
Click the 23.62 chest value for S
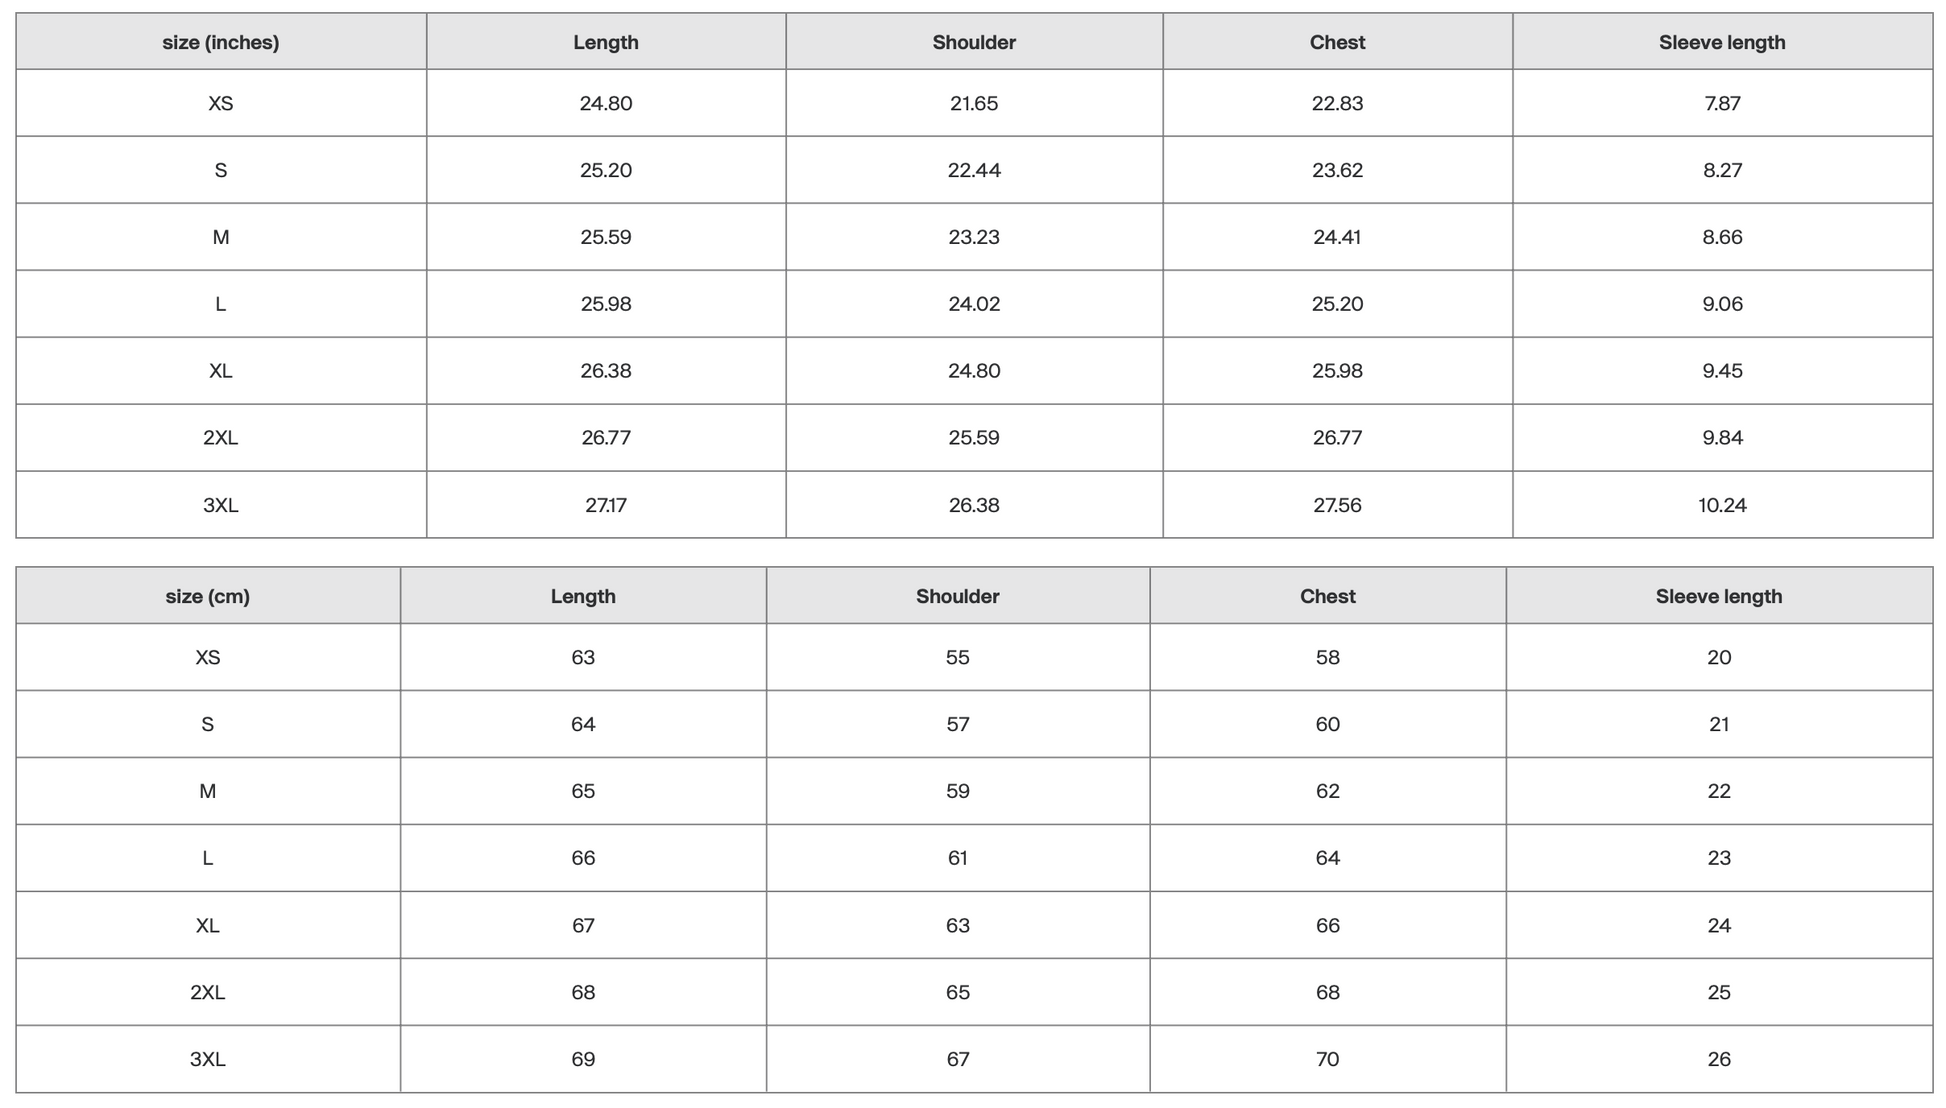tap(1337, 170)
